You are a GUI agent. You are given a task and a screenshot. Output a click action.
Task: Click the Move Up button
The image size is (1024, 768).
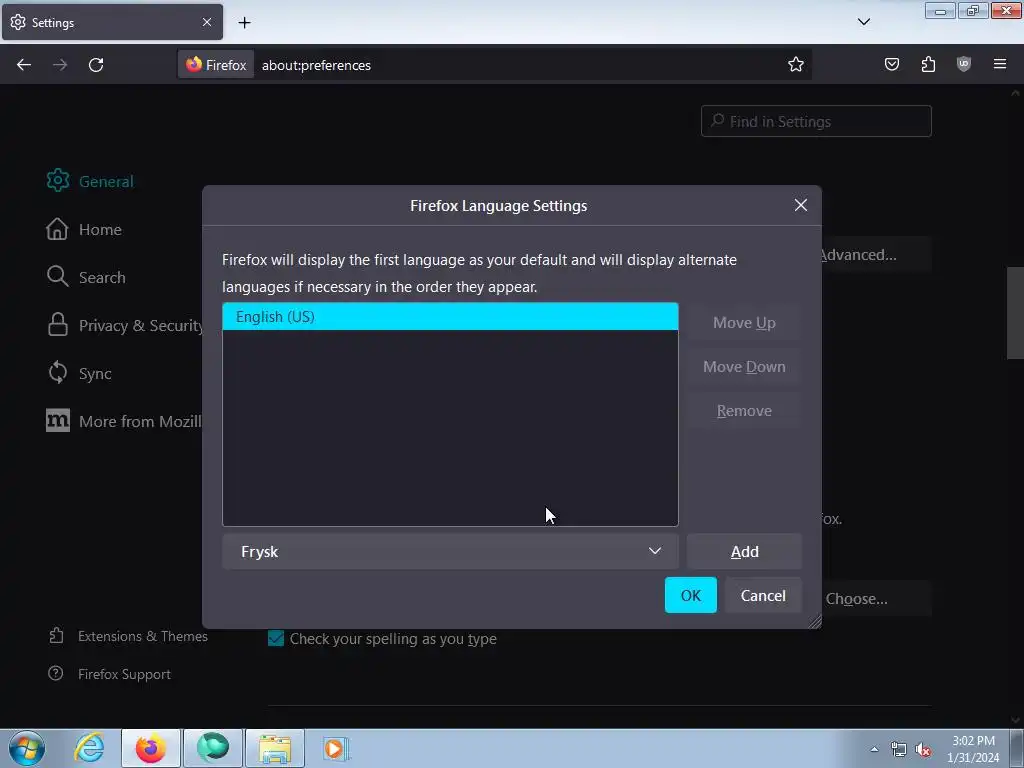pyautogui.click(x=744, y=323)
